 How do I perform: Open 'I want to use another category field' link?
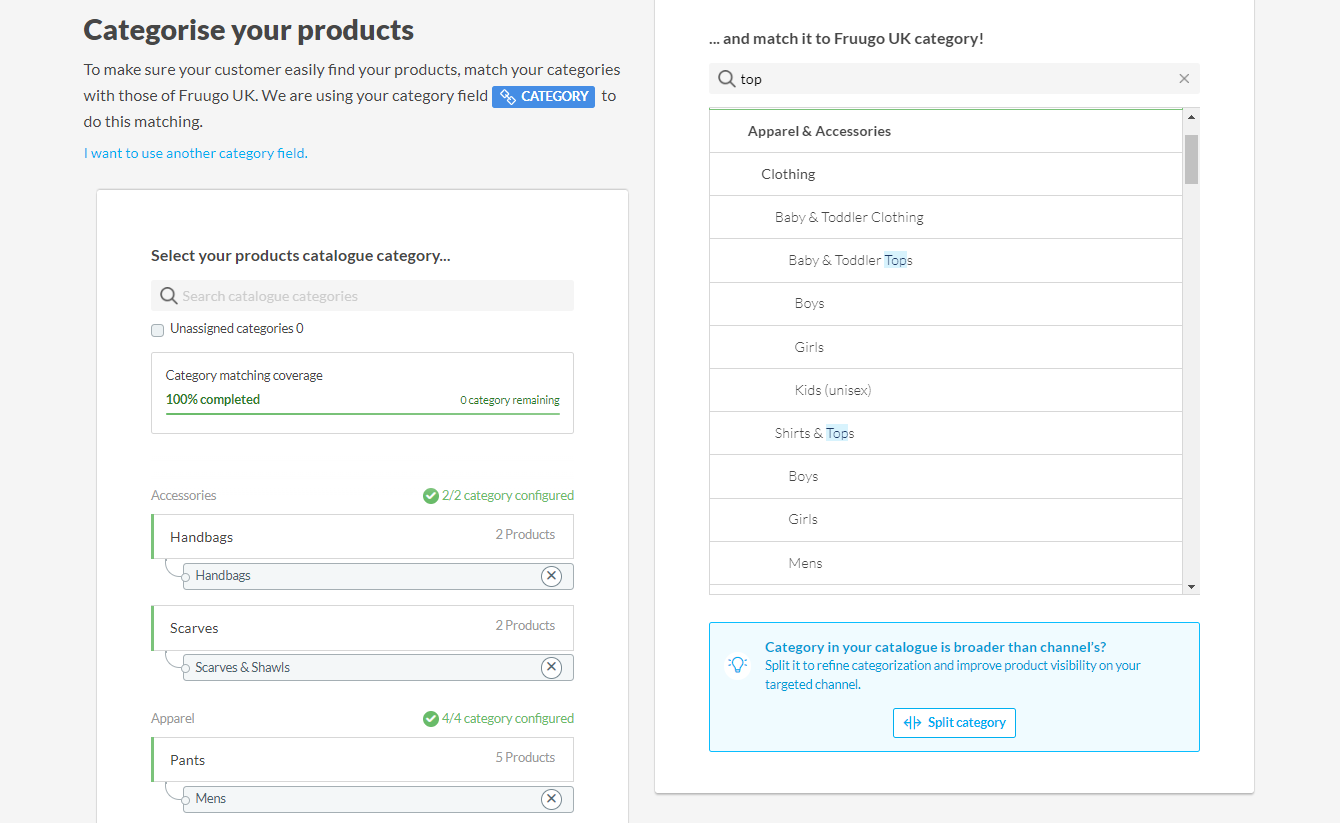point(196,154)
